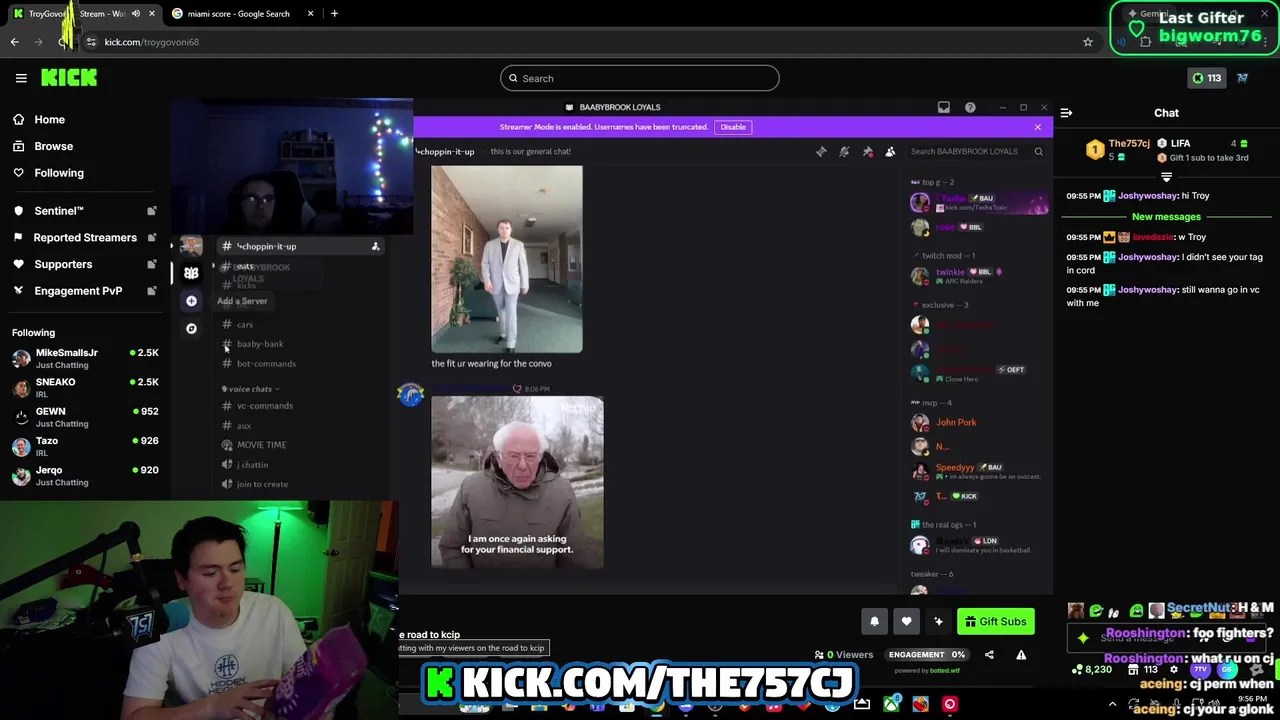Open vc-commands channel
This screenshot has height=720, width=1280.
click(x=265, y=406)
